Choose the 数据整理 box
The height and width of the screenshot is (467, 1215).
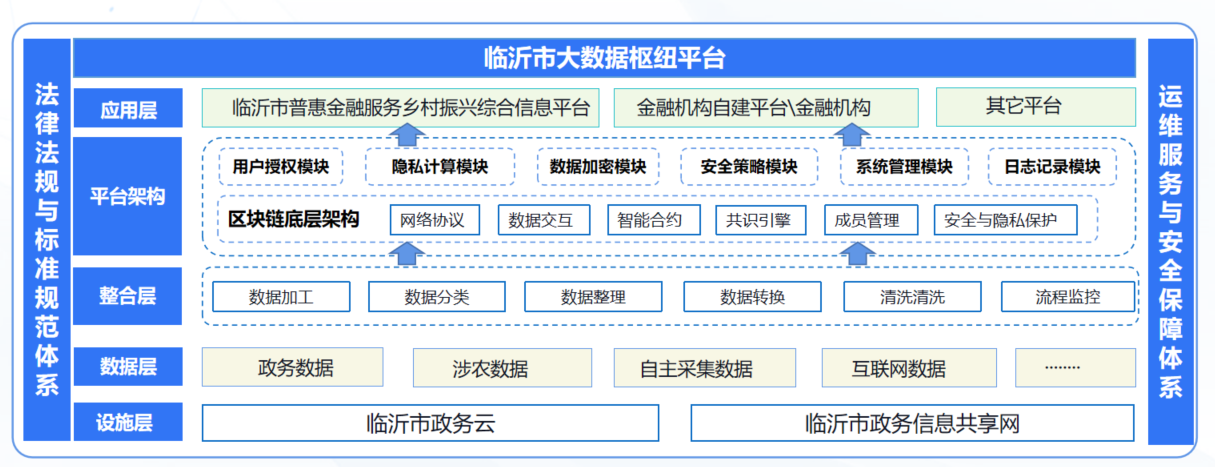tap(593, 296)
